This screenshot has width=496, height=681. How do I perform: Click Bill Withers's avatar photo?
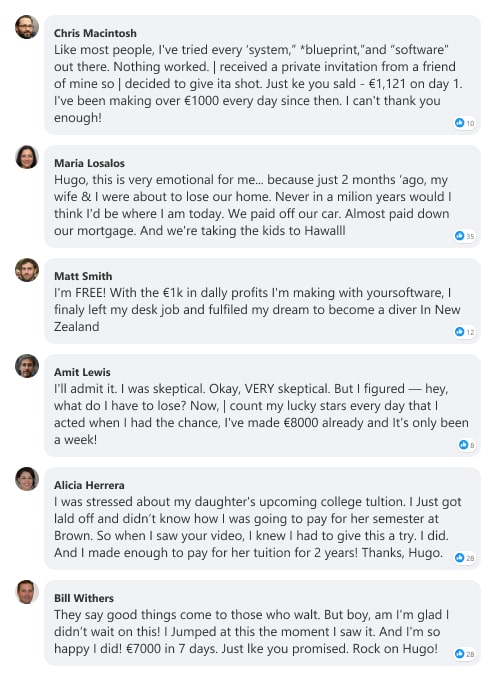click(27, 592)
